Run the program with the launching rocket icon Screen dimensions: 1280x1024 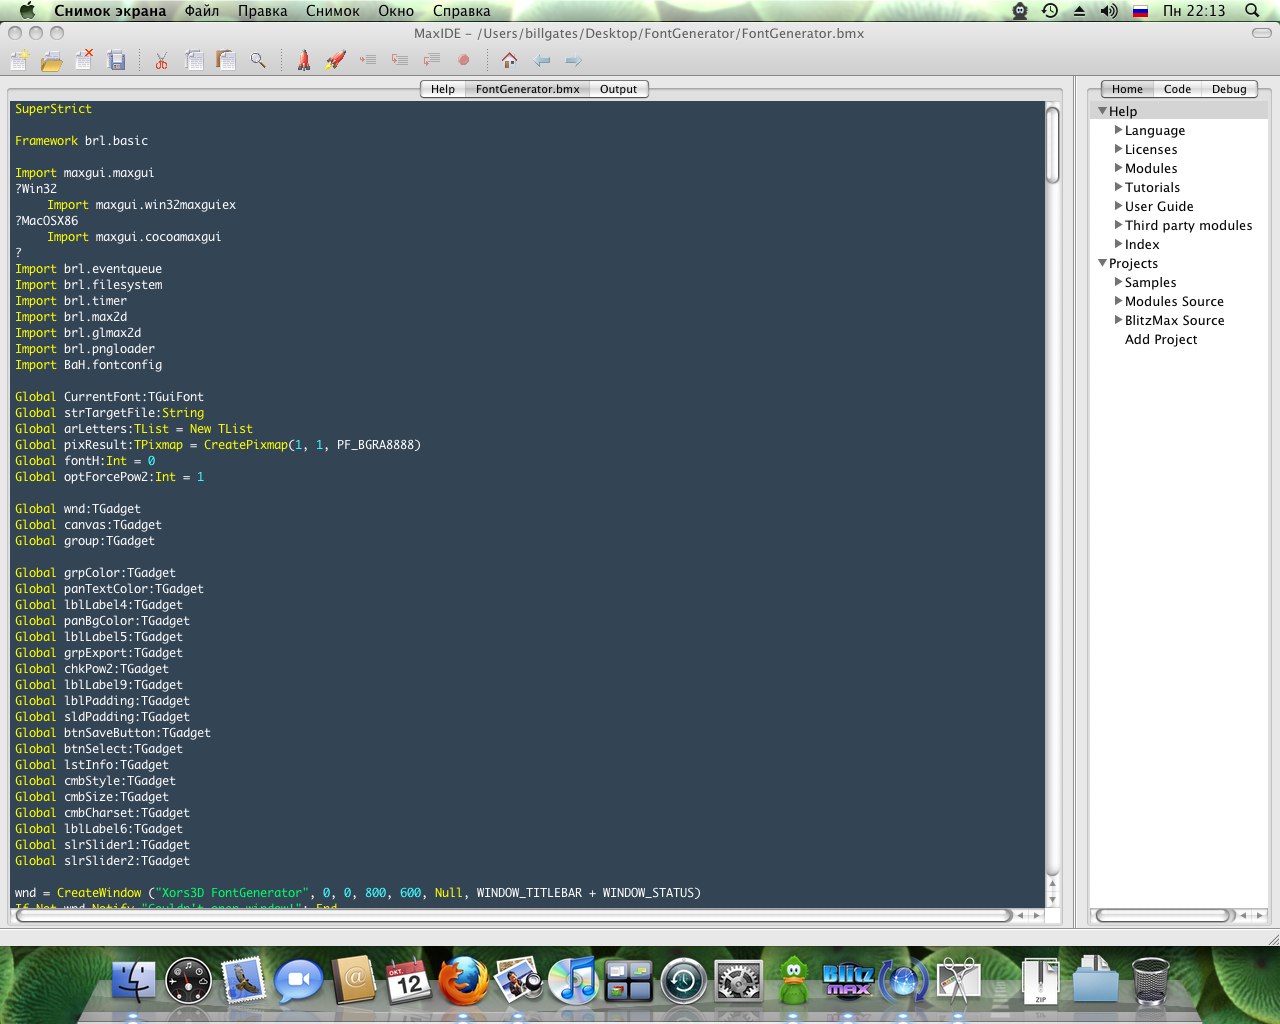coord(336,61)
